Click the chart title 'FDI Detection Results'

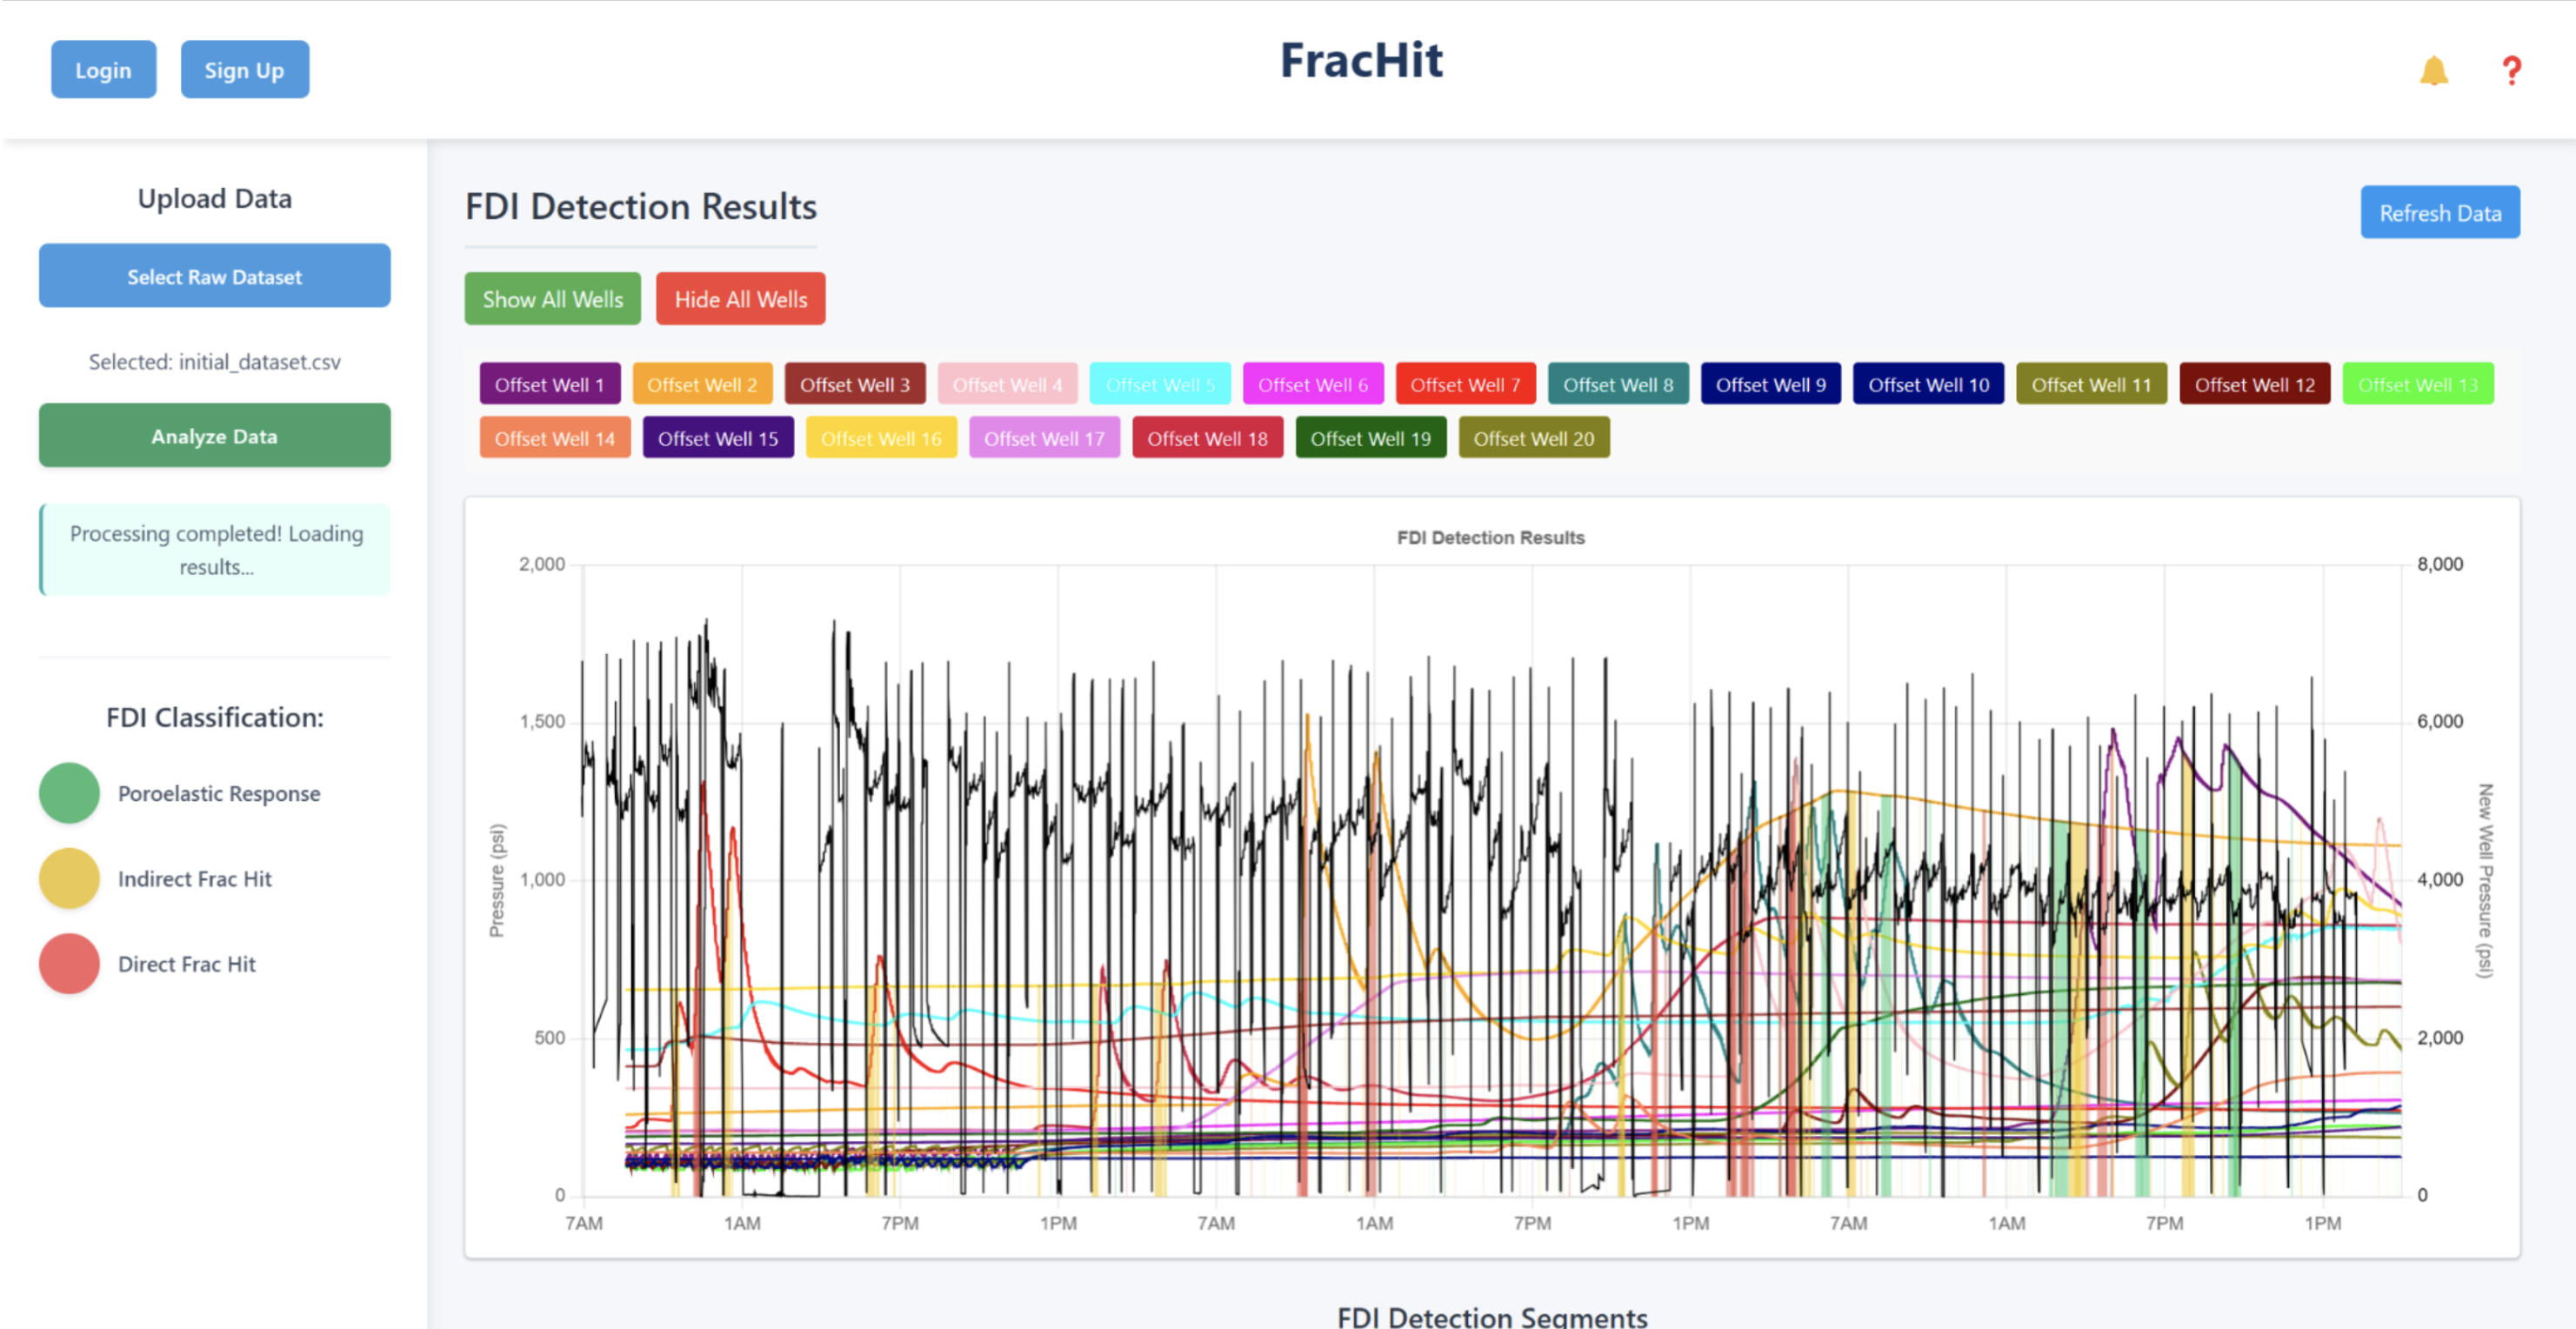click(x=1490, y=537)
